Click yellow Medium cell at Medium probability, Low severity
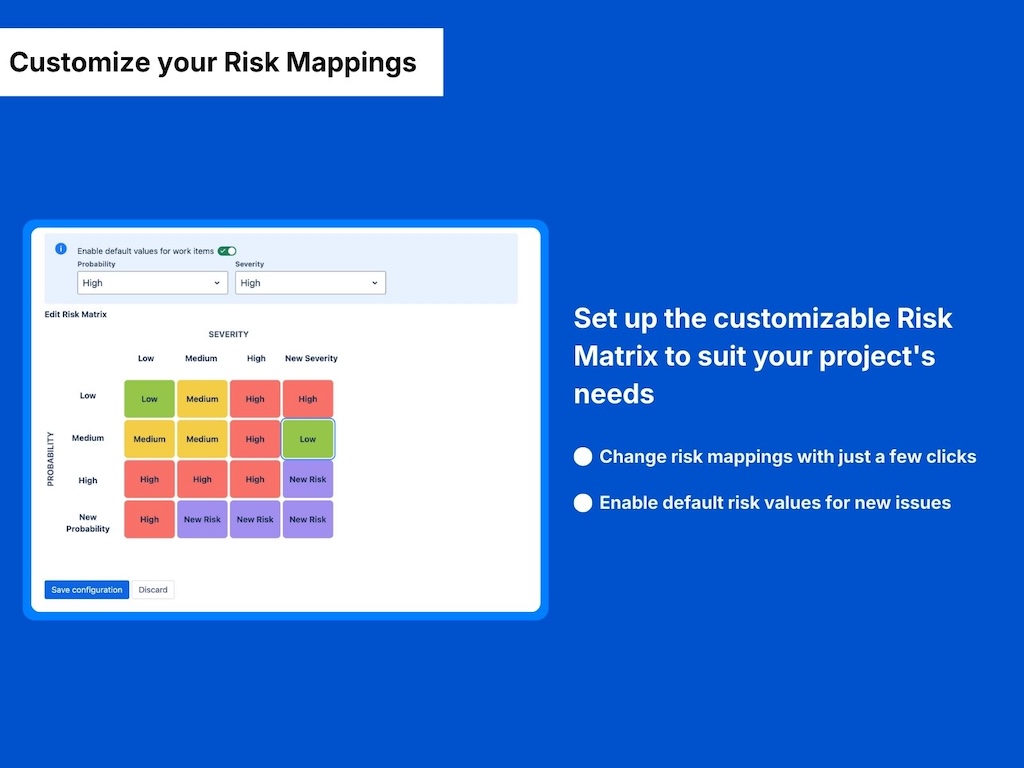The height and width of the screenshot is (768, 1024). coord(149,439)
